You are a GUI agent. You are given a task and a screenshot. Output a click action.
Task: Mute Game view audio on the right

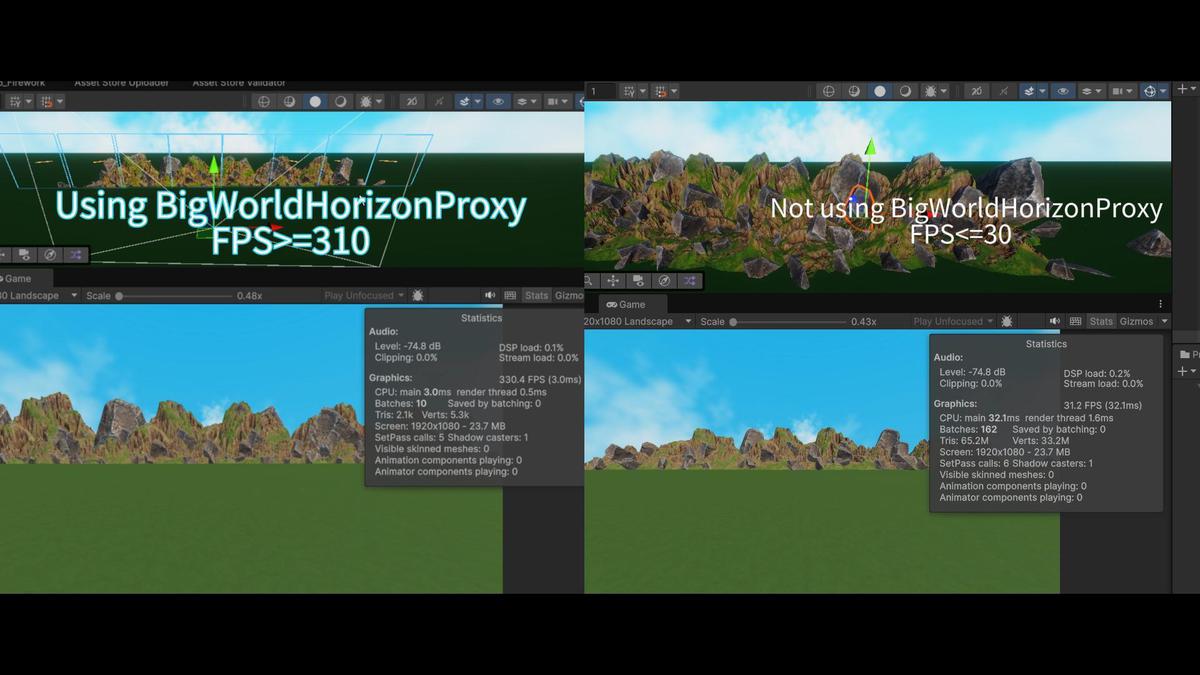[x=1055, y=320]
